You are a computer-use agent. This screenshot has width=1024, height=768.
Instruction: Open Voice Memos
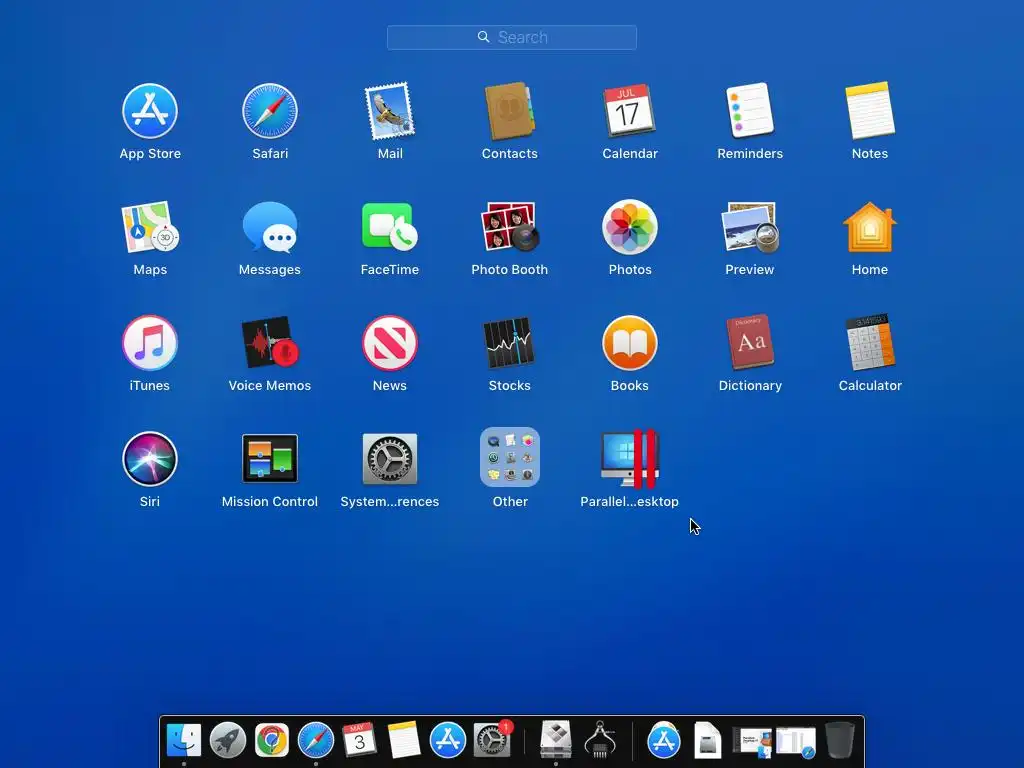click(270, 343)
